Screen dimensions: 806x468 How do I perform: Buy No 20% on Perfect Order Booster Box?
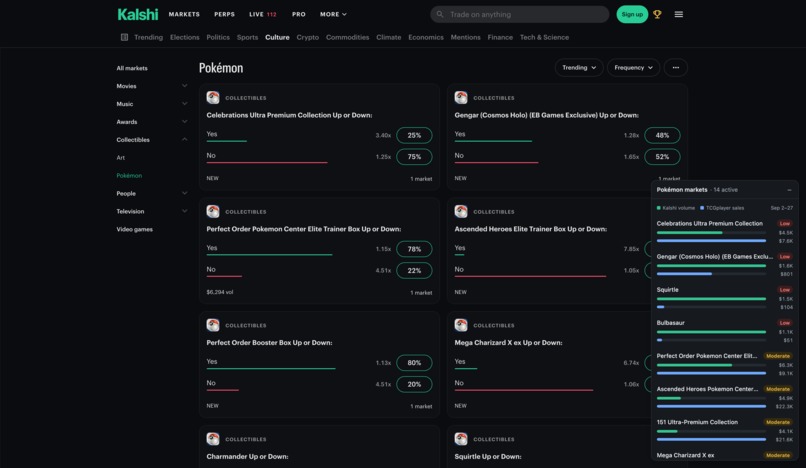pos(414,384)
